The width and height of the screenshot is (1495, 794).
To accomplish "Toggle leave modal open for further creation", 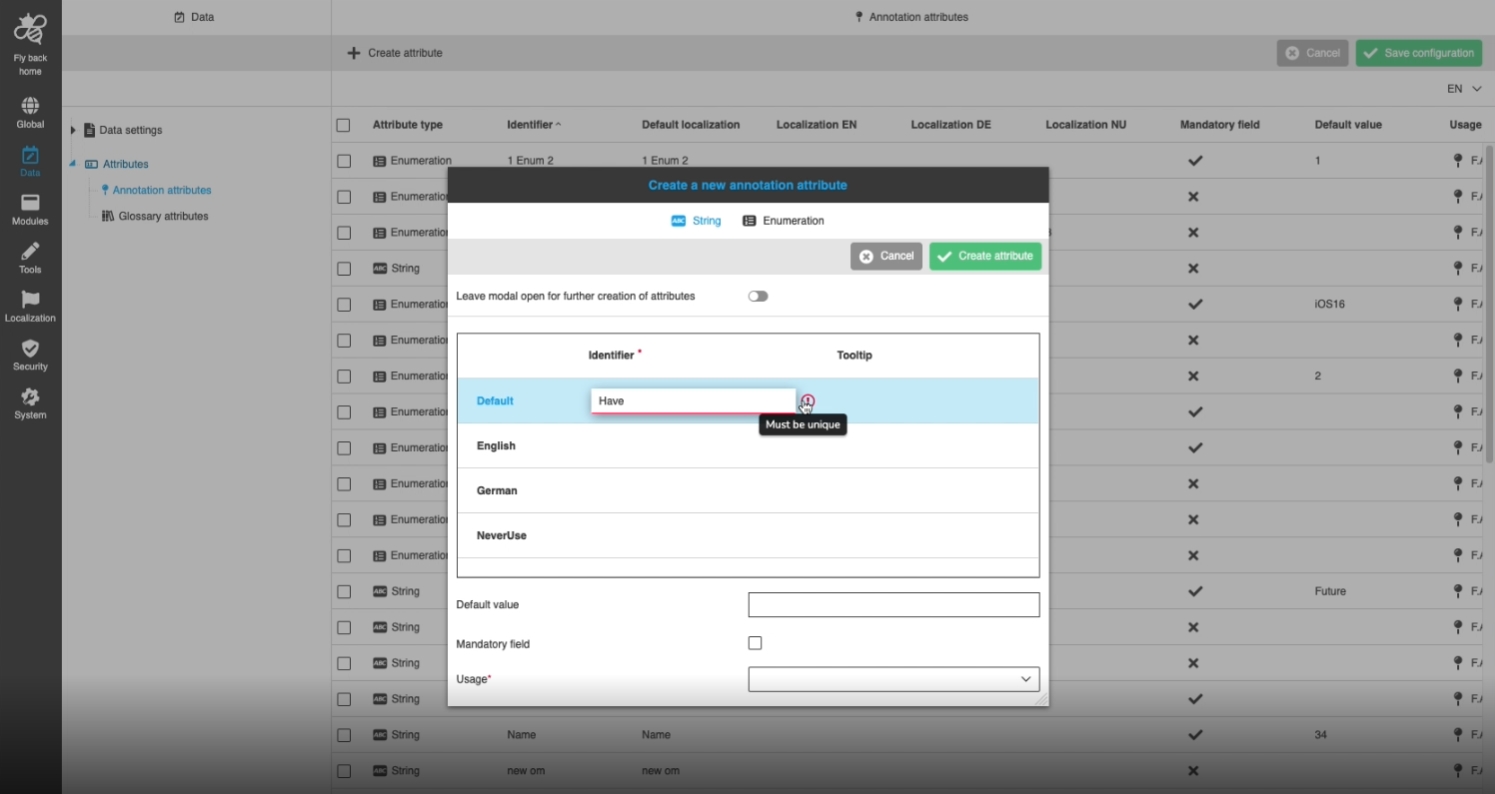I will pos(758,296).
